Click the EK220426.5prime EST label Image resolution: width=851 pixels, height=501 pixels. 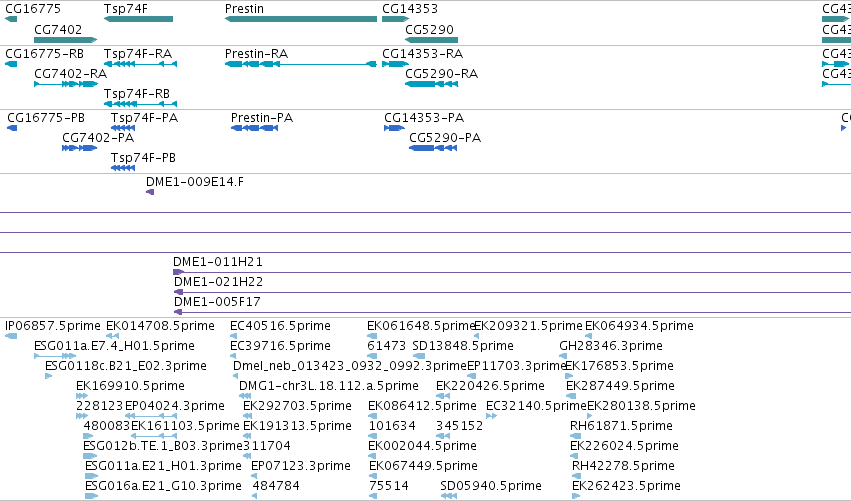pyautogui.click(x=490, y=386)
